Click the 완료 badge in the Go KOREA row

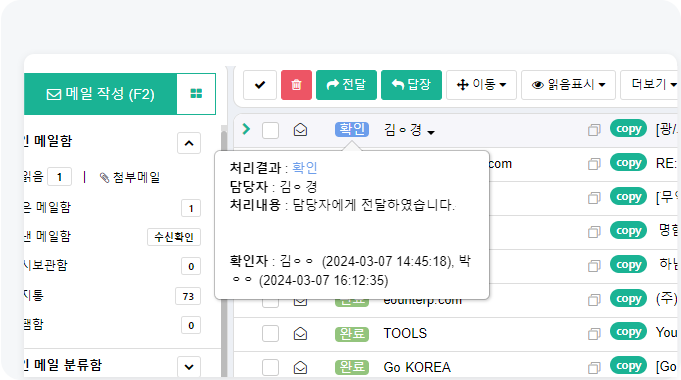click(x=352, y=367)
